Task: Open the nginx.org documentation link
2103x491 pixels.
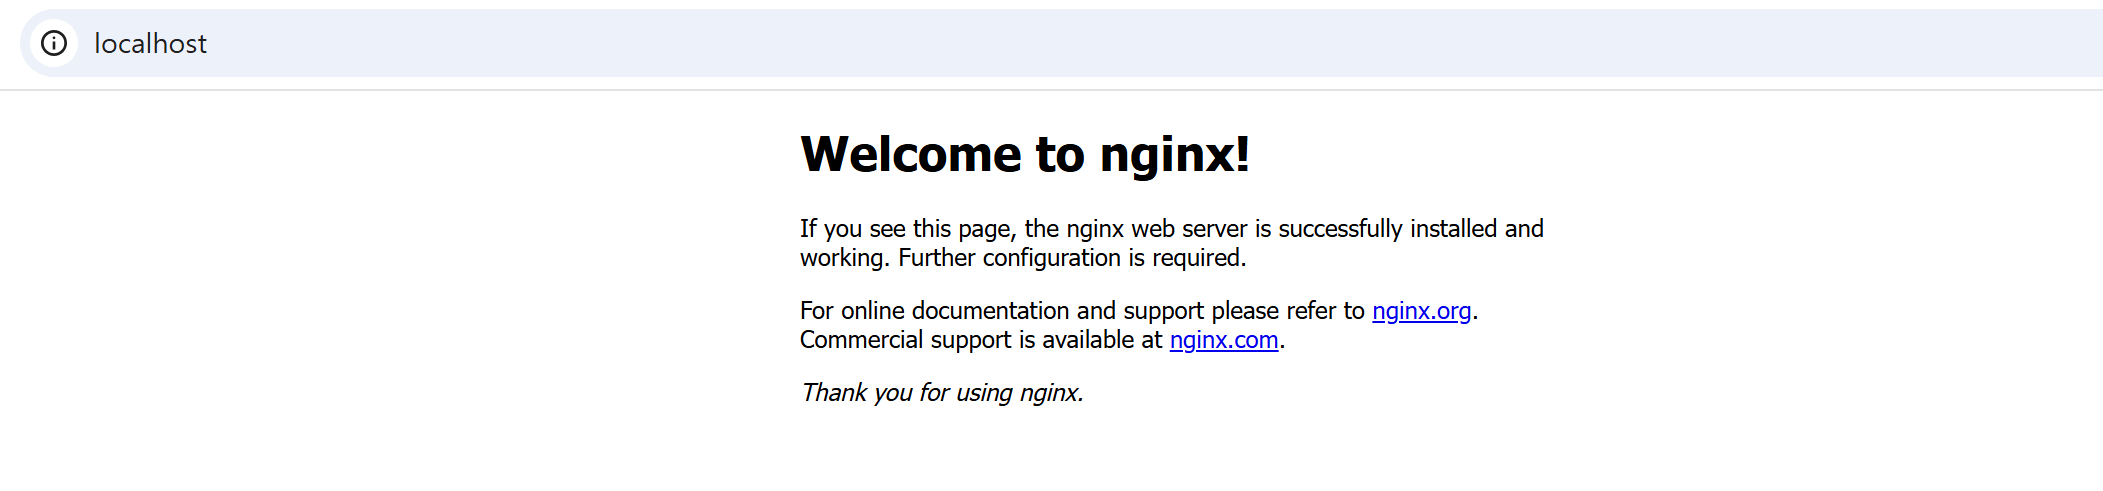Action: [x=1421, y=311]
